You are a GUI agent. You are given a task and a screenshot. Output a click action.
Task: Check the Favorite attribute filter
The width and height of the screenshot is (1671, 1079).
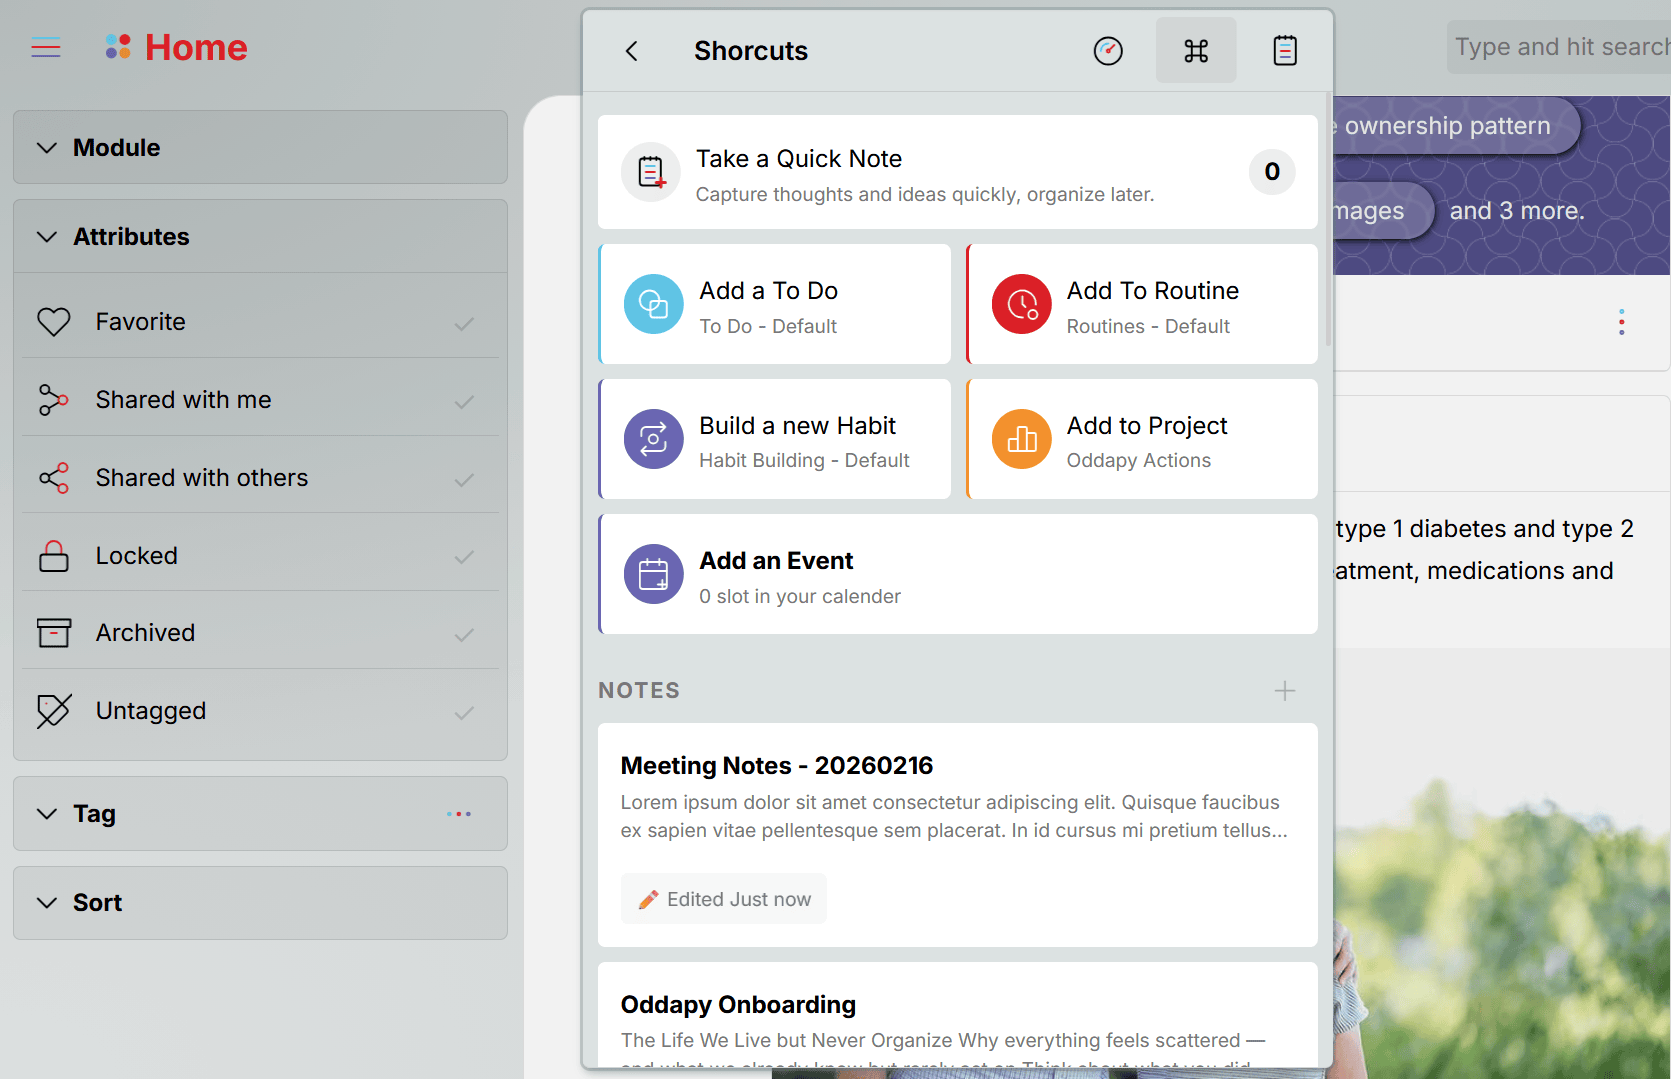coord(463,323)
